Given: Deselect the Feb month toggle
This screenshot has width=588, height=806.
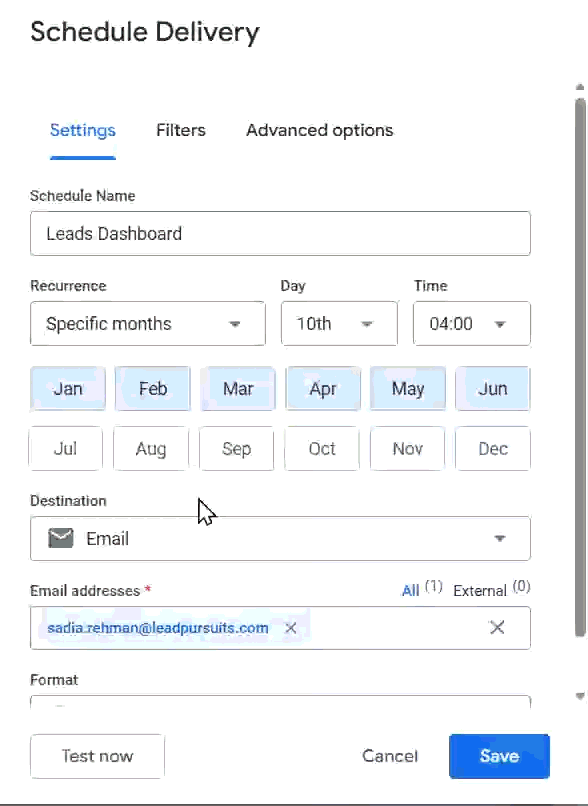Looking at the screenshot, I should pos(153,389).
